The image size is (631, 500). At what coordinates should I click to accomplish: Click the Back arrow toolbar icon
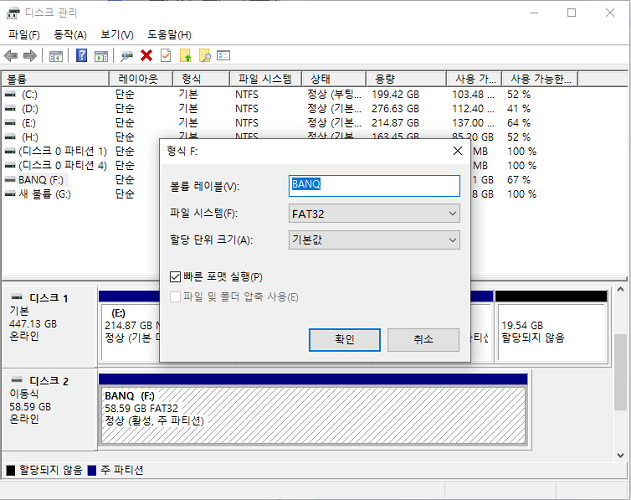pyautogui.click(x=11, y=56)
